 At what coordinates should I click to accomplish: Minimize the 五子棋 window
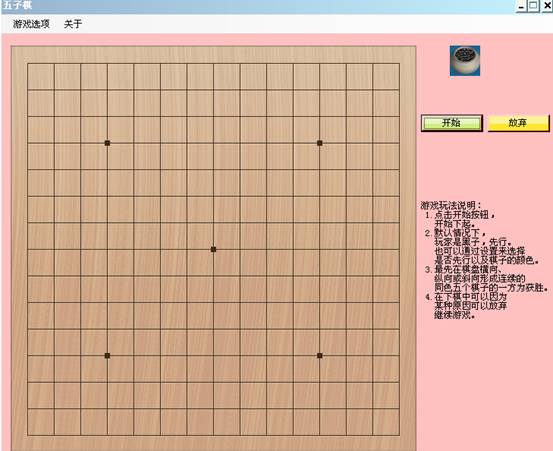coord(521,6)
